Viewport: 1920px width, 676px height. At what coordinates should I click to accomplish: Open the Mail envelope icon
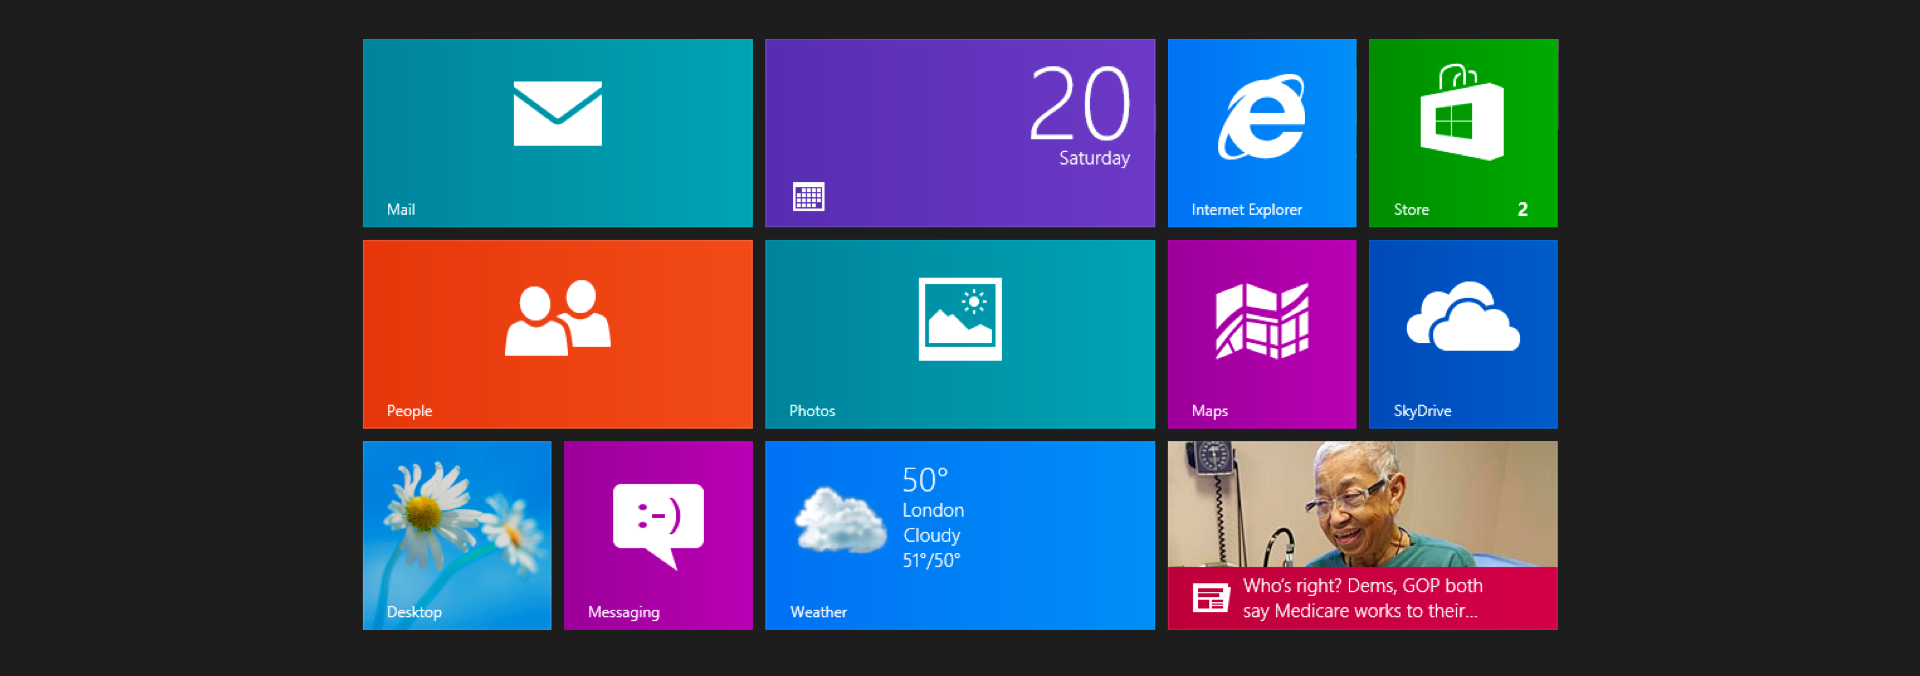coord(557,113)
